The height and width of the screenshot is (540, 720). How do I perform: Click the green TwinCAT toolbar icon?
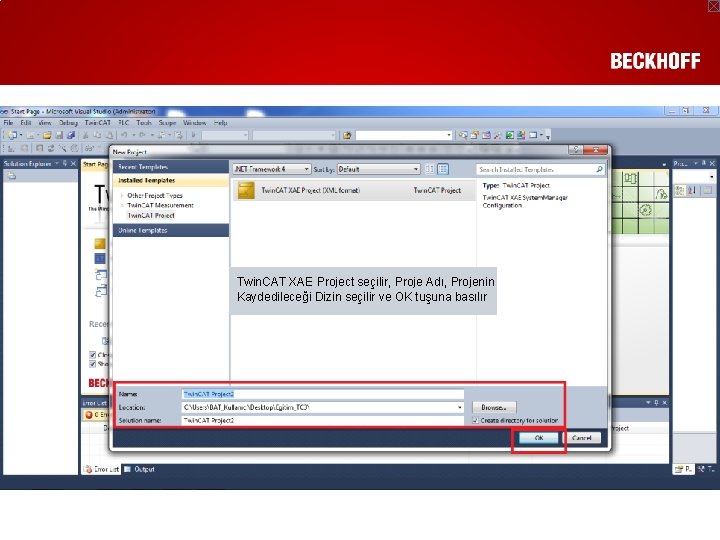coord(510,135)
